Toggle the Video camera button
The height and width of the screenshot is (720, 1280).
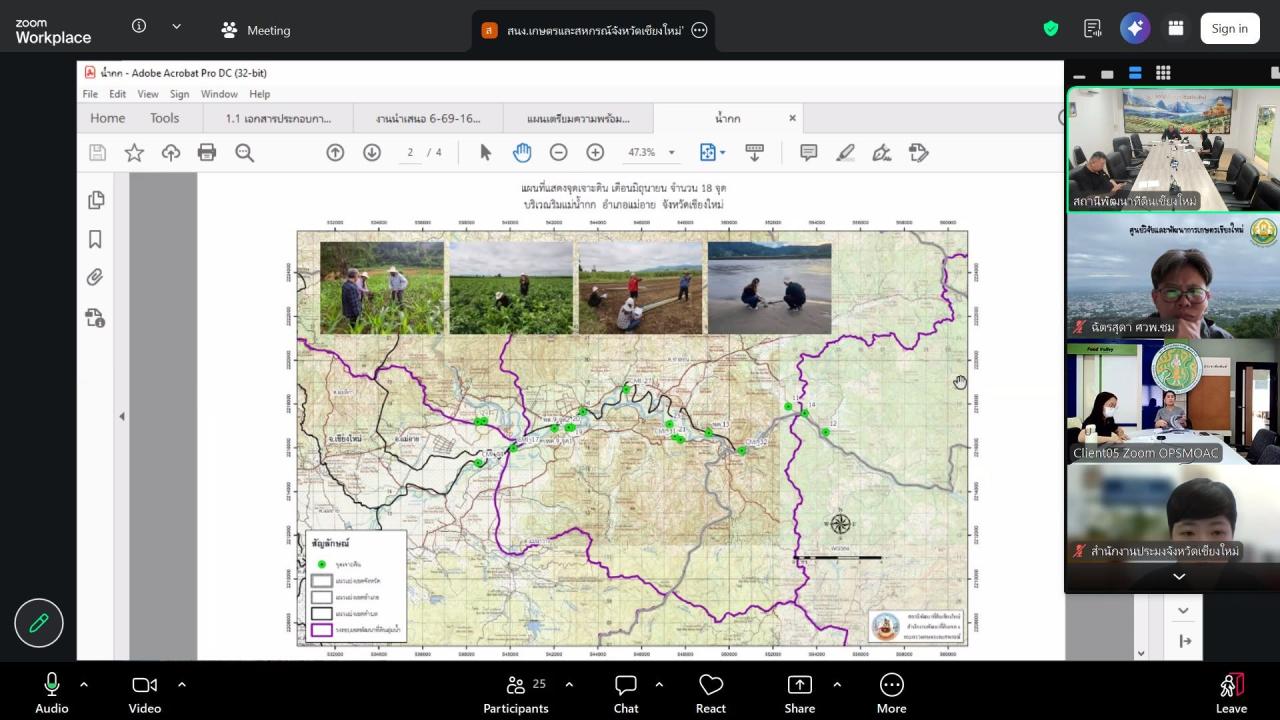click(x=145, y=693)
